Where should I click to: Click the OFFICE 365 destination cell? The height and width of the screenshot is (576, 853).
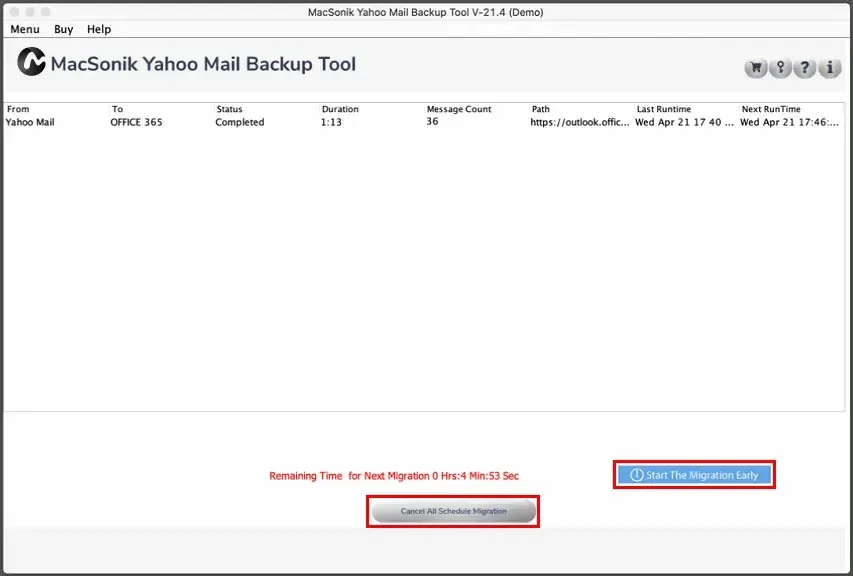pyautogui.click(x=136, y=122)
